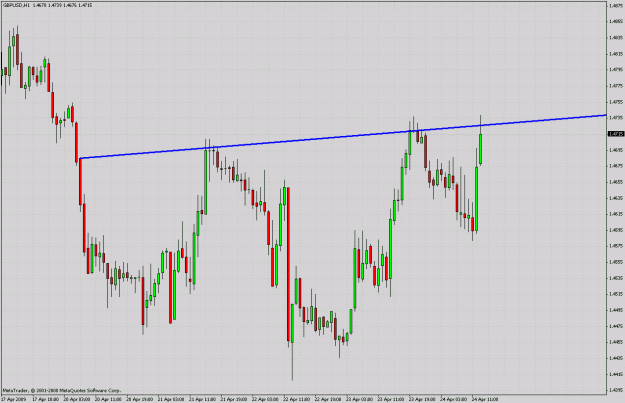
Task: Select the blue trendline on the chart
Action: [x=343, y=137]
